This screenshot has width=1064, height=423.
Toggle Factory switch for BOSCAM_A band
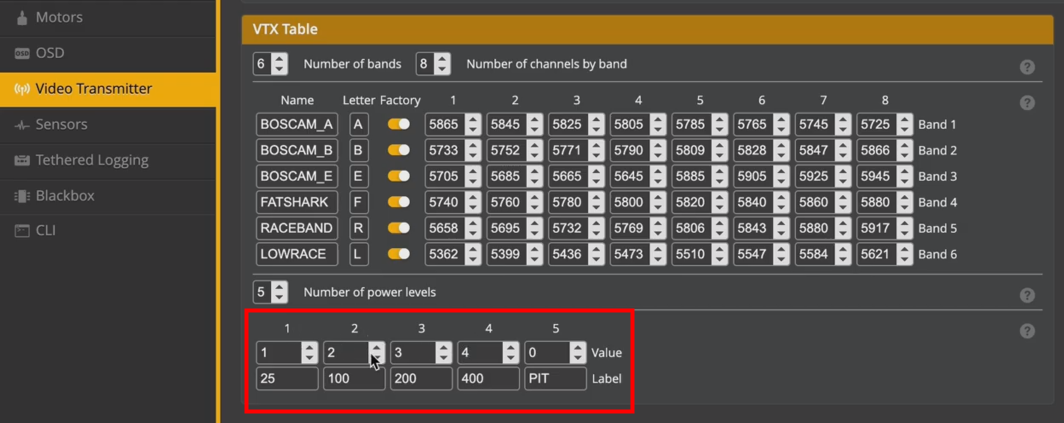399,124
